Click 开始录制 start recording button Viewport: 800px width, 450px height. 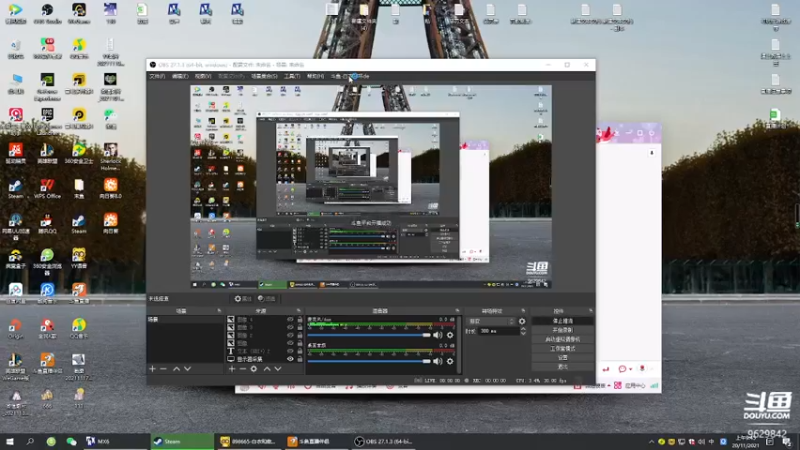tap(562, 330)
